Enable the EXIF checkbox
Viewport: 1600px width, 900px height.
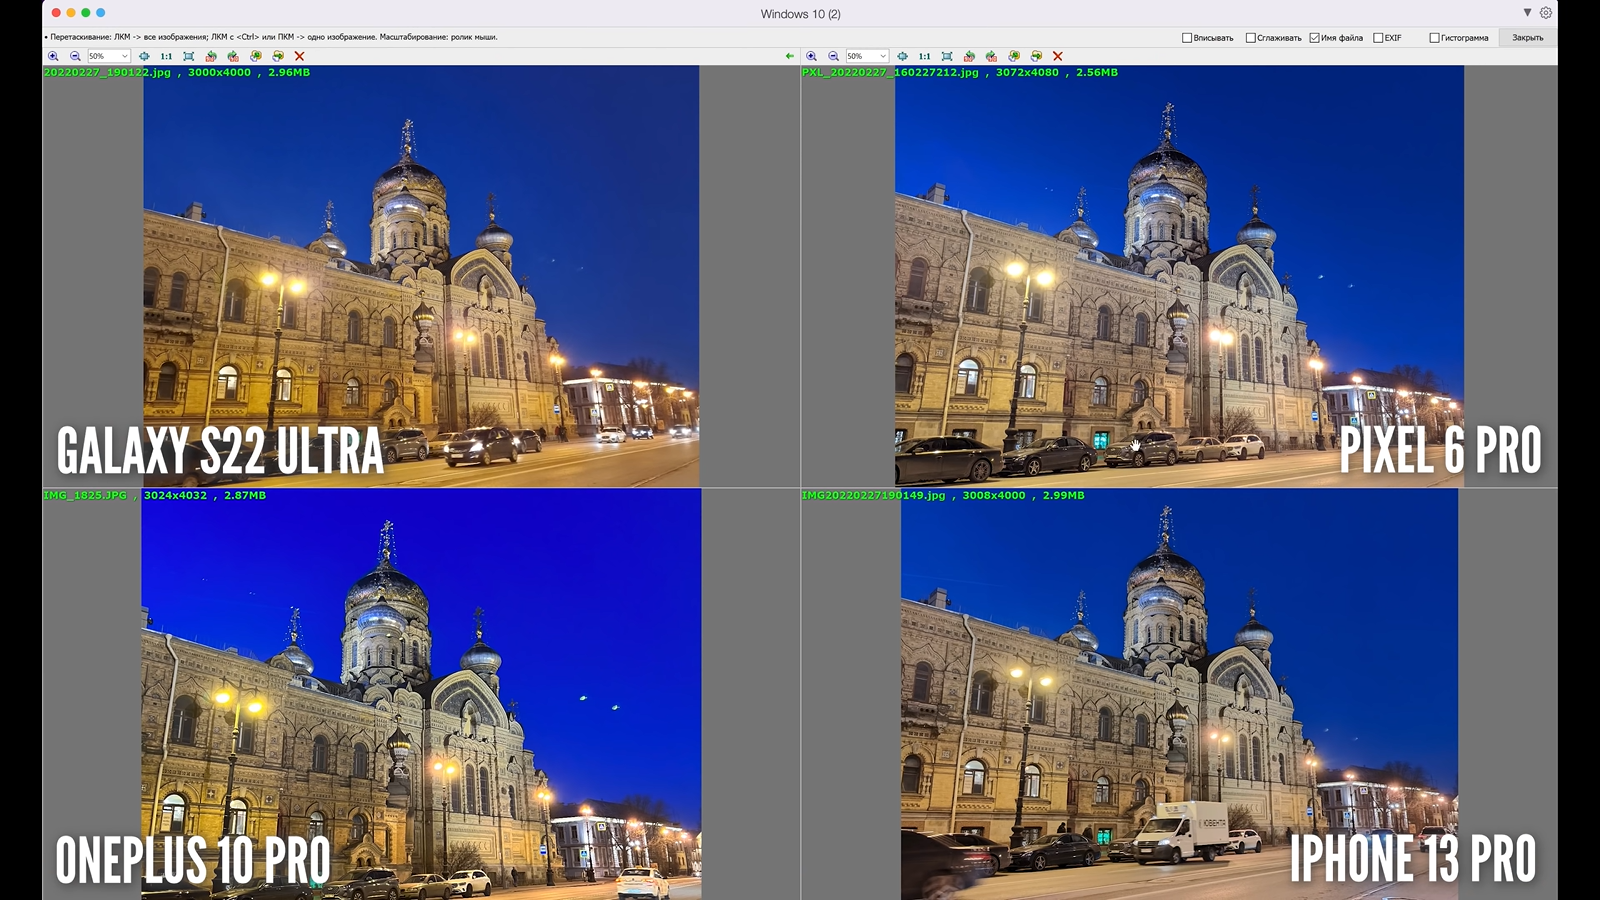click(1378, 38)
